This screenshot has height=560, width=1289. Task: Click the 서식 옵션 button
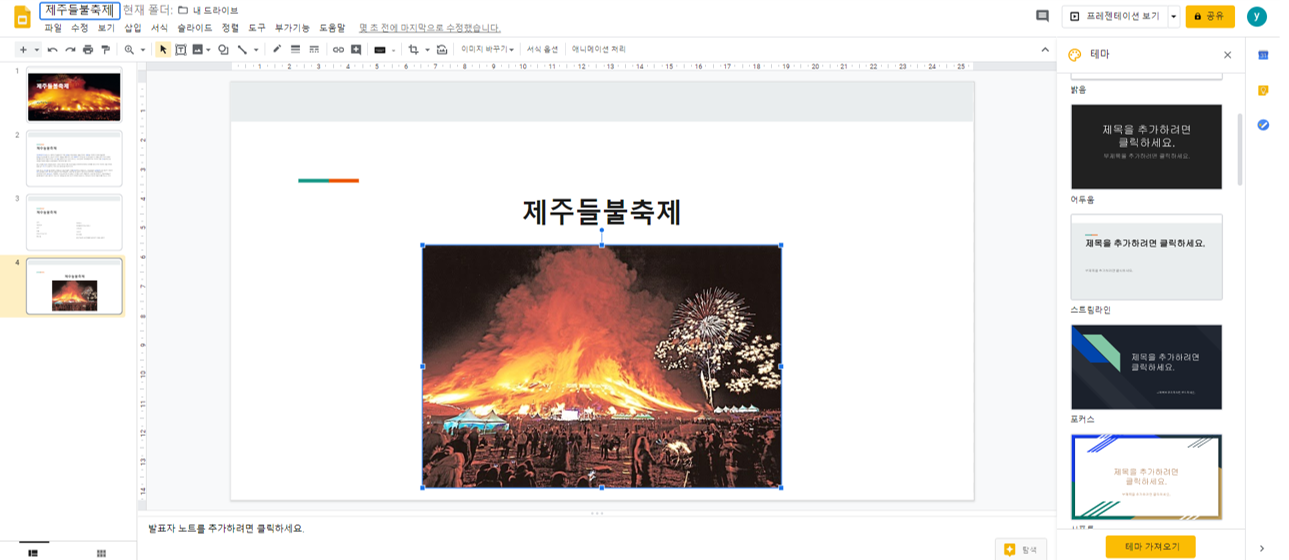click(x=542, y=49)
